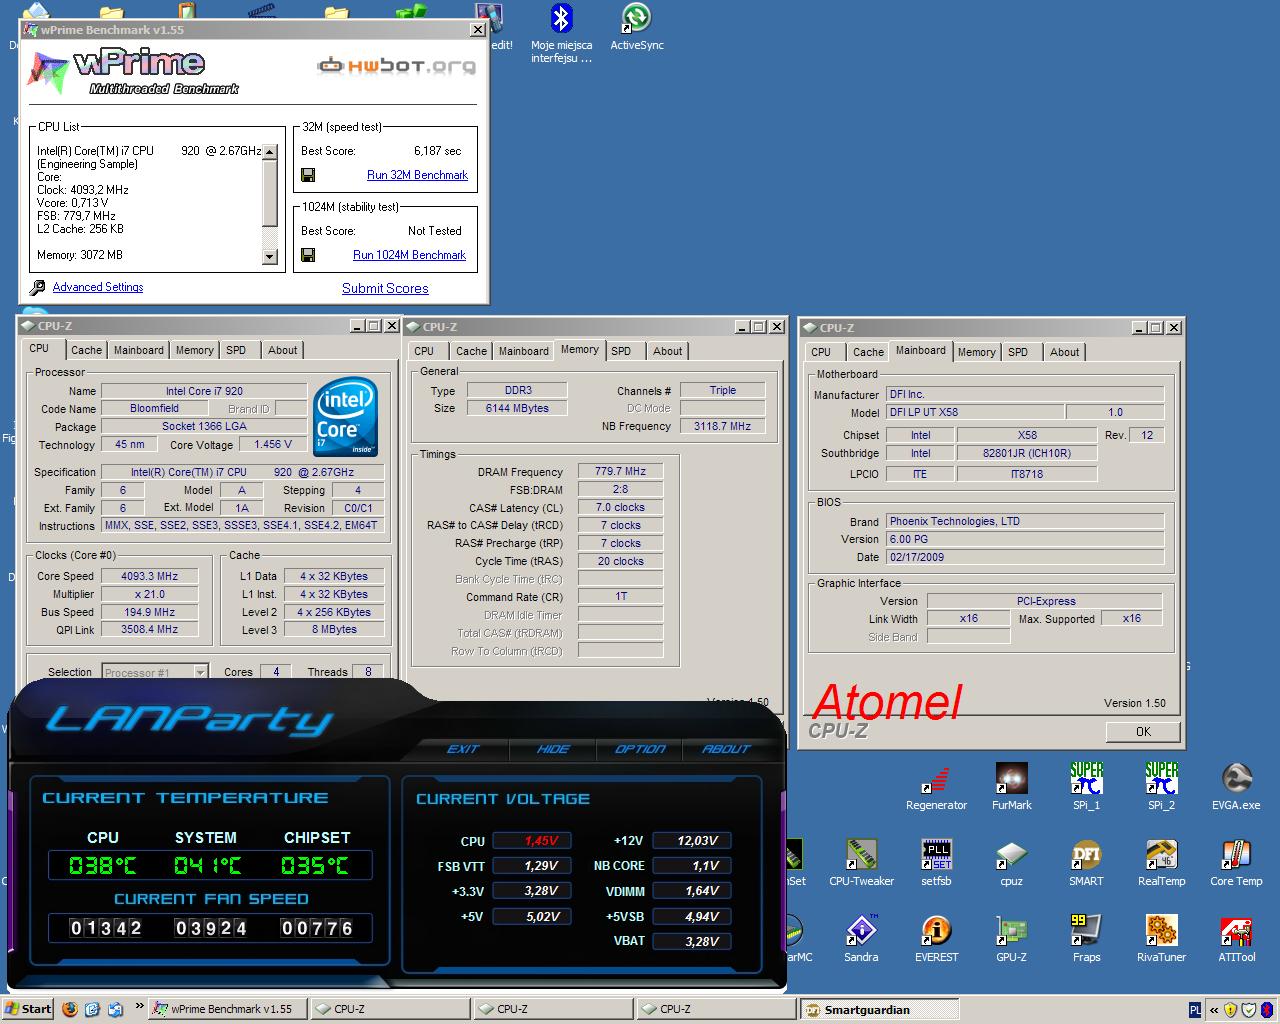This screenshot has height=1024, width=1280.
Task: Click the CPU temperature 038°C display
Action: [102, 865]
